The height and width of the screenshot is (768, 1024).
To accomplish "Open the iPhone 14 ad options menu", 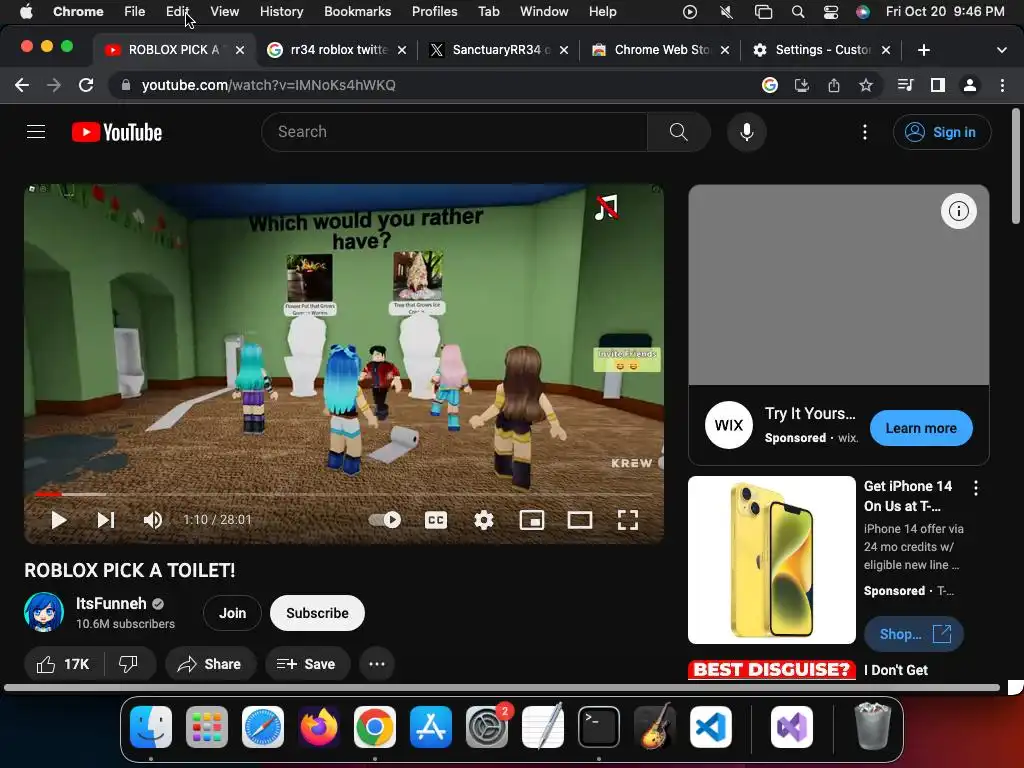I will tap(976, 488).
